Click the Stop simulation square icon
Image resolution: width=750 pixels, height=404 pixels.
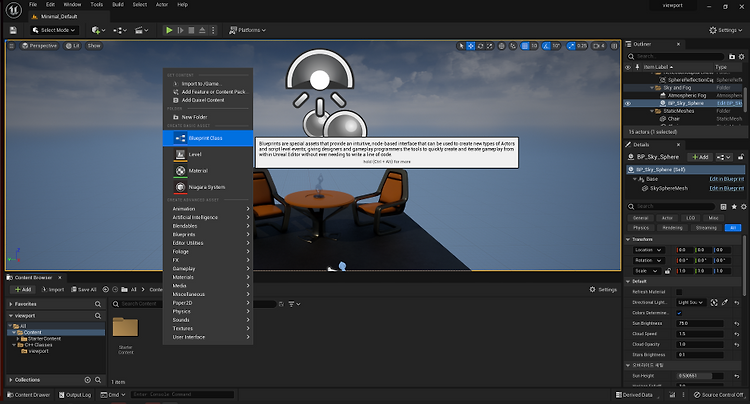[191, 30]
